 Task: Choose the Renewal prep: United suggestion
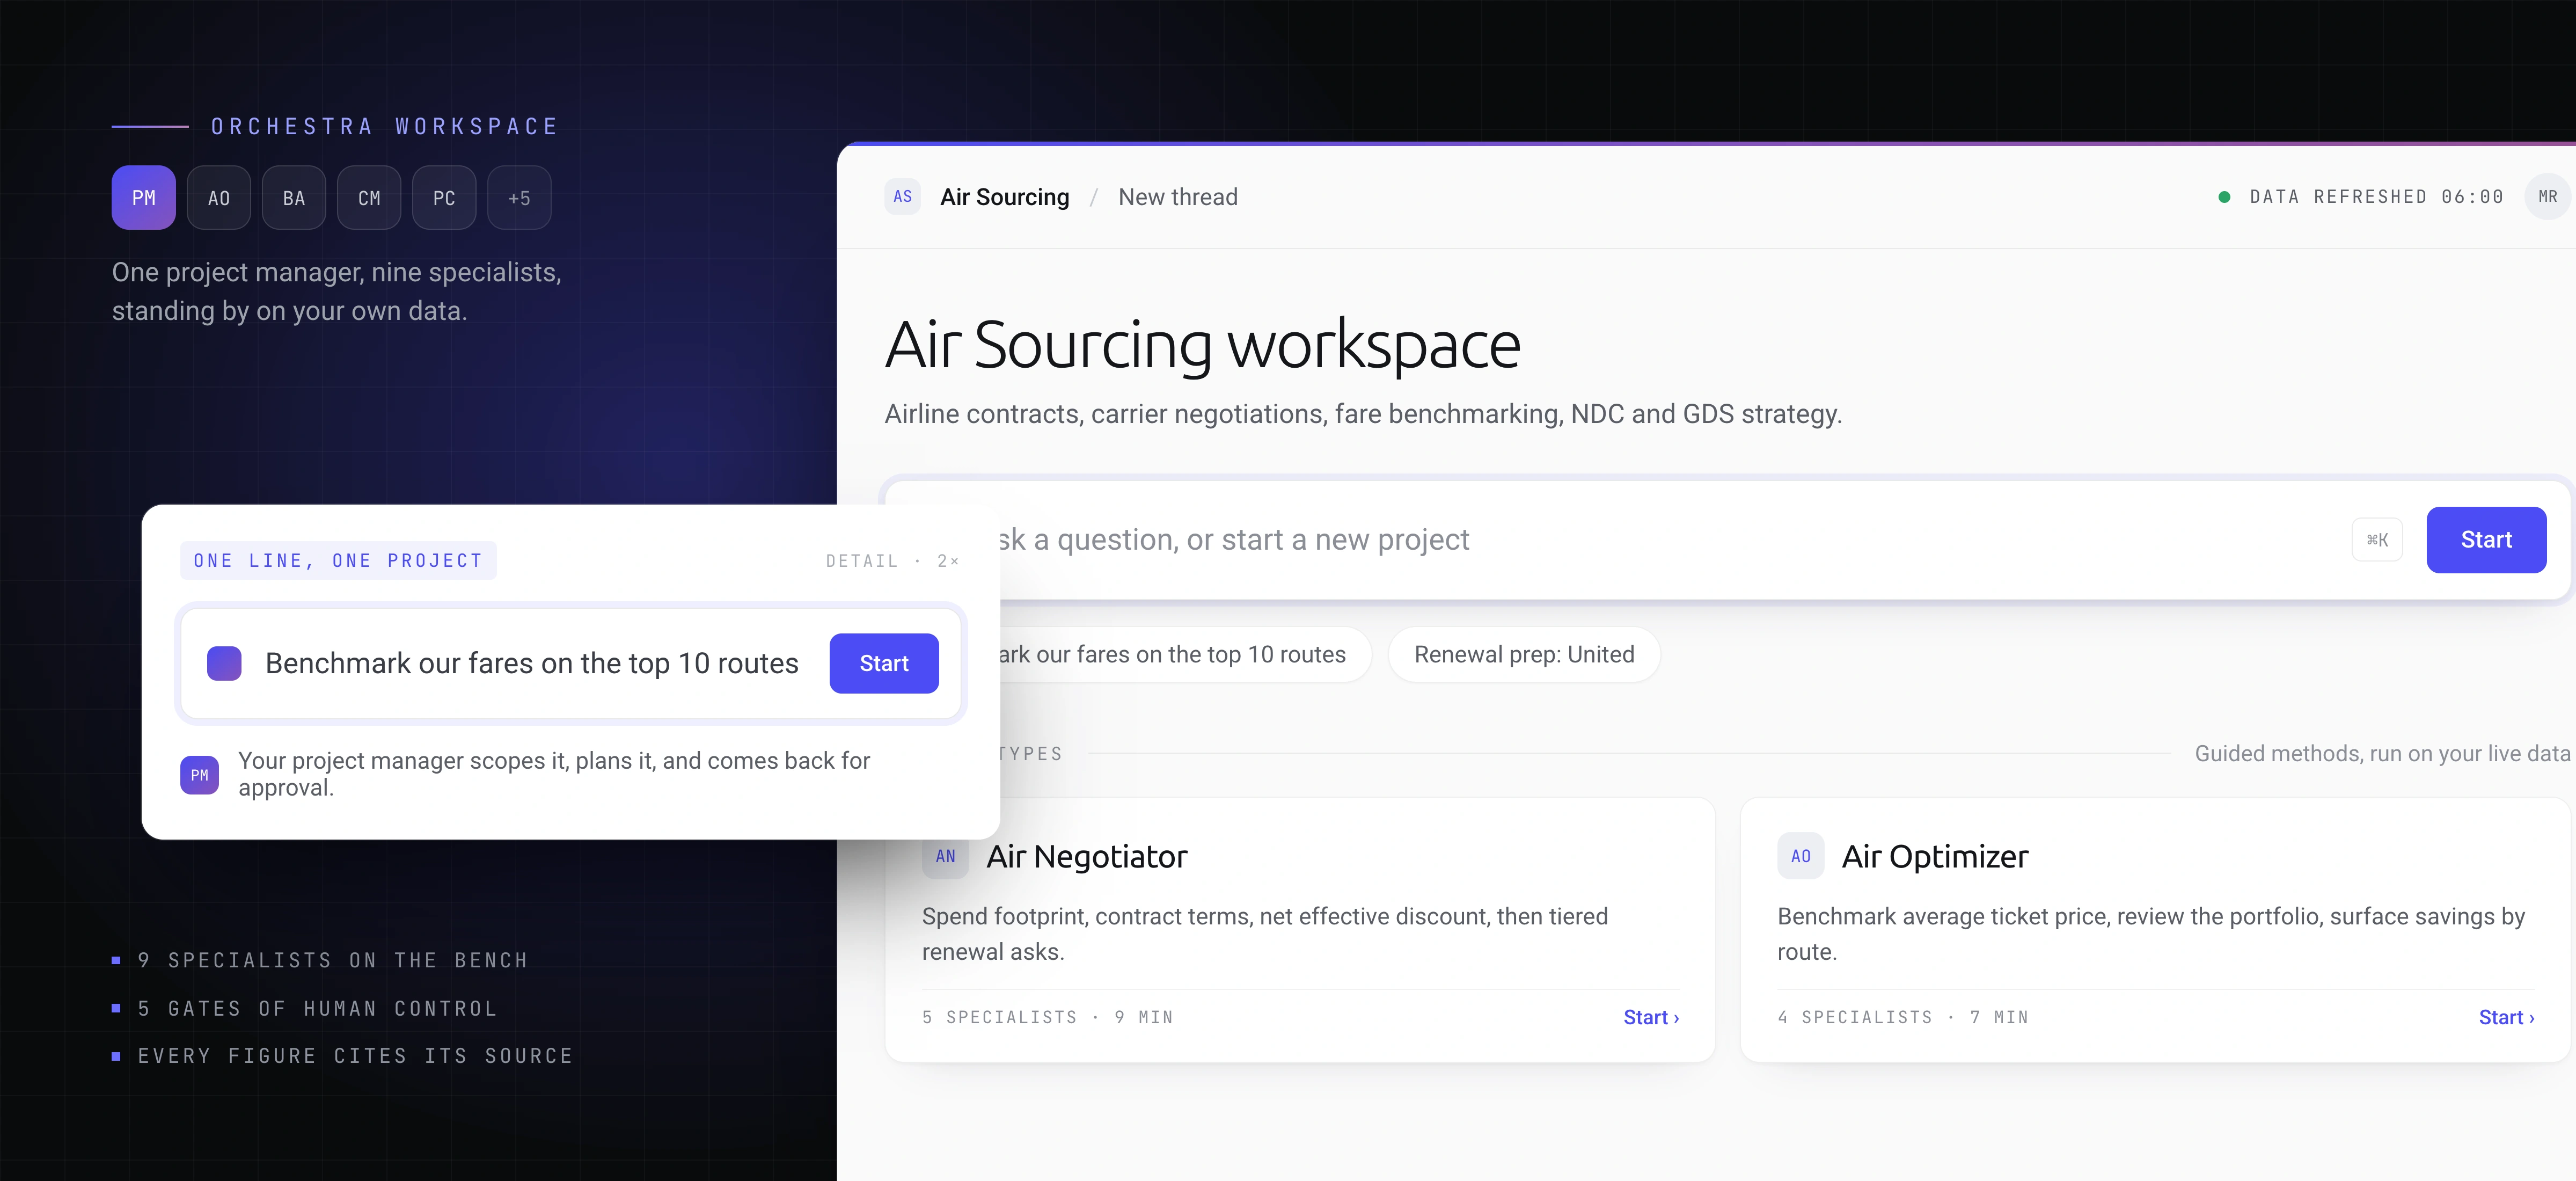(1524, 654)
